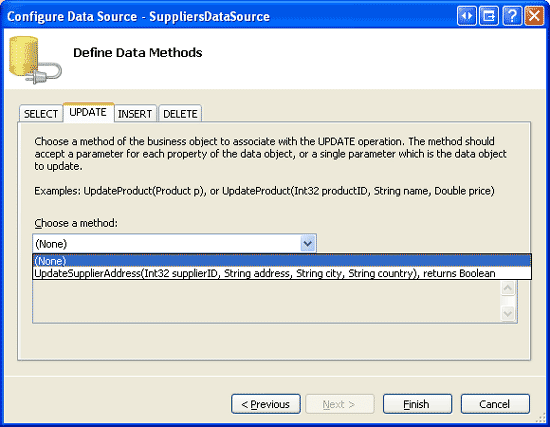This screenshot has height=427, width=550.
Task: Click the UPDATE tab
Action: click(88, 112)
